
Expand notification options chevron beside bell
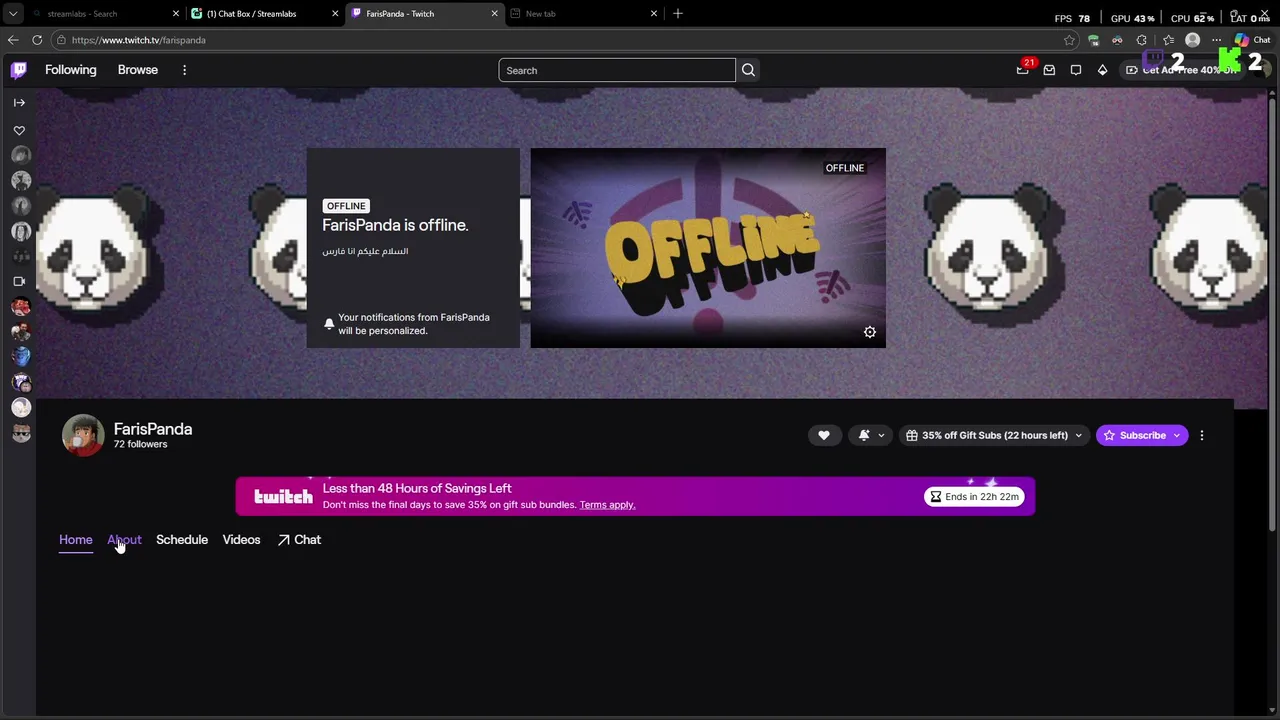(x=881, y=436)
